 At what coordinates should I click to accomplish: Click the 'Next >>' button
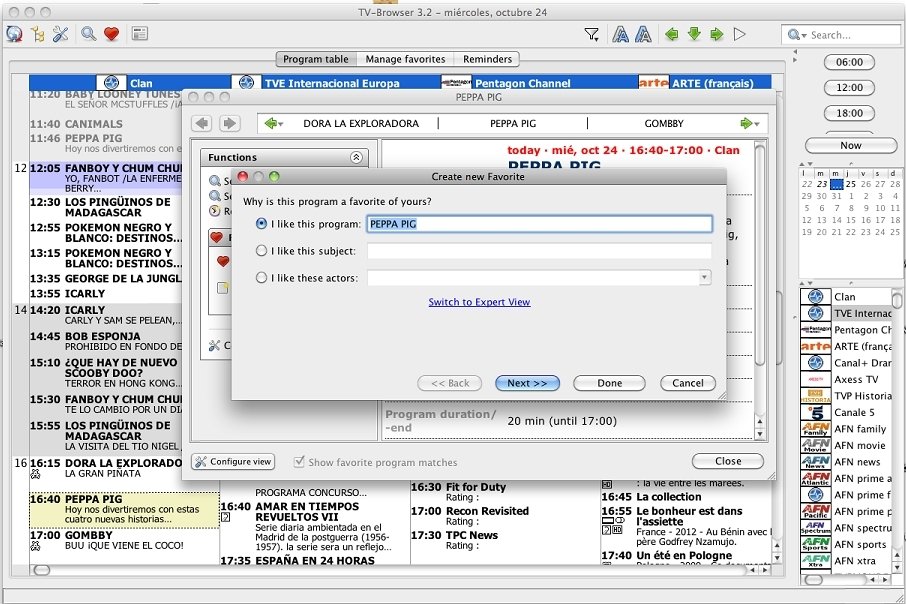[527, 383]
